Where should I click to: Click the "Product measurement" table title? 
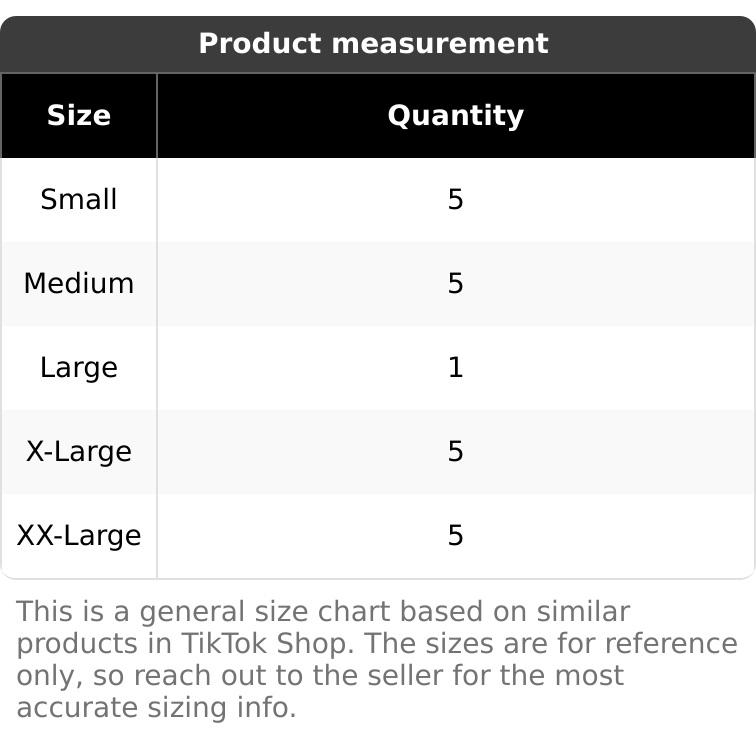pos(373,44)
